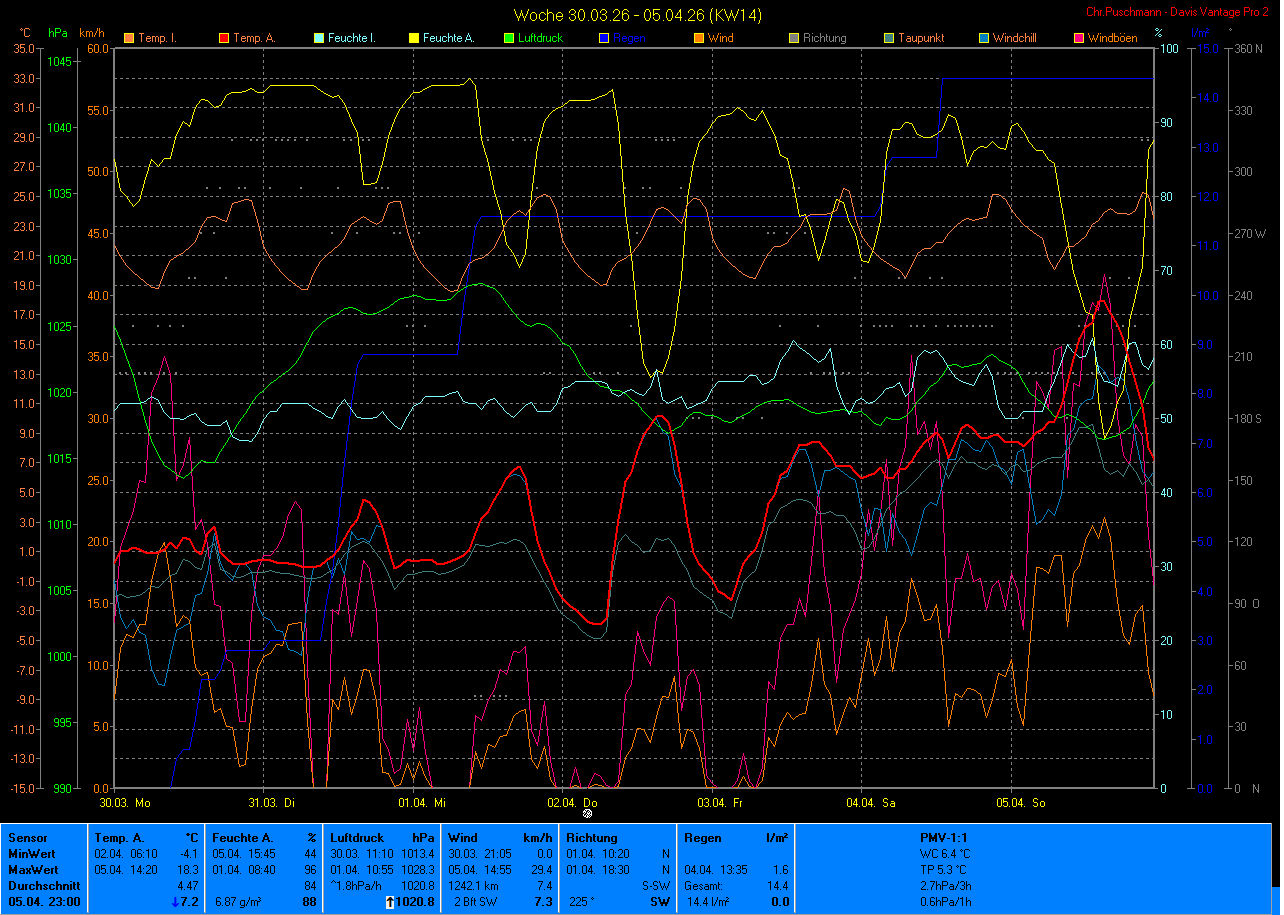Click the orange Temp. I. legend swatch

(x=128, y=39)
